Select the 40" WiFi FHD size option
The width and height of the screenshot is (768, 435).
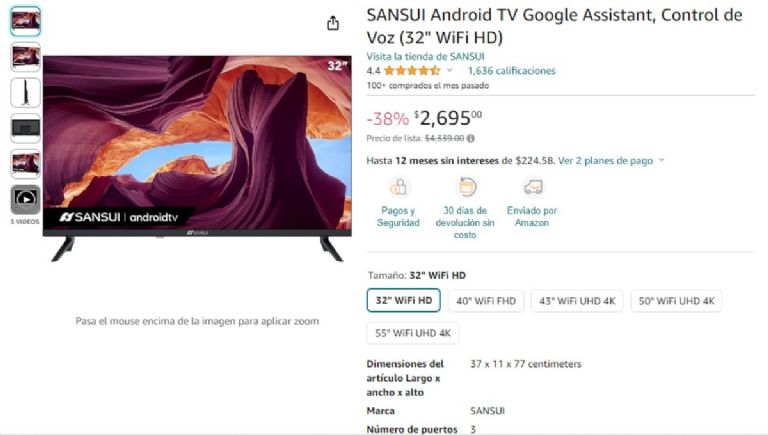(x=486, y=301)
